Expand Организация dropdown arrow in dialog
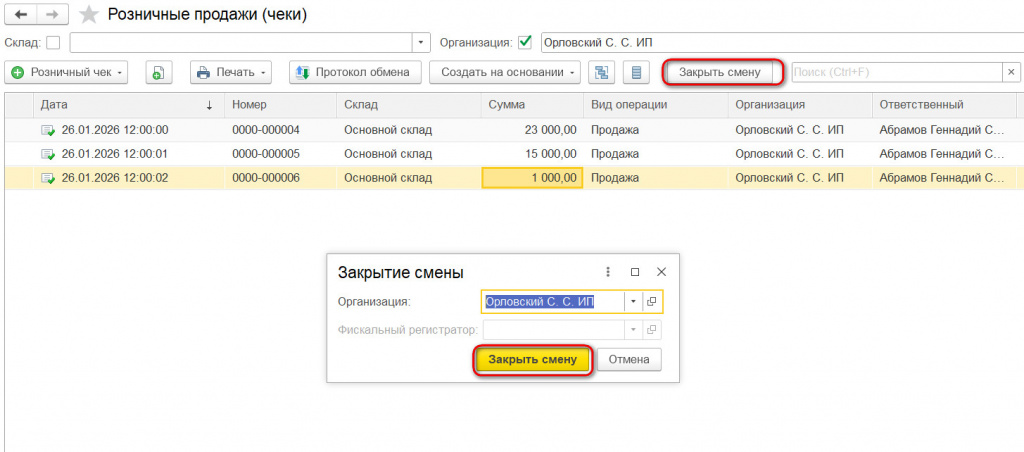The width and height of the screenshot is (1024, 452). point(633,302)
